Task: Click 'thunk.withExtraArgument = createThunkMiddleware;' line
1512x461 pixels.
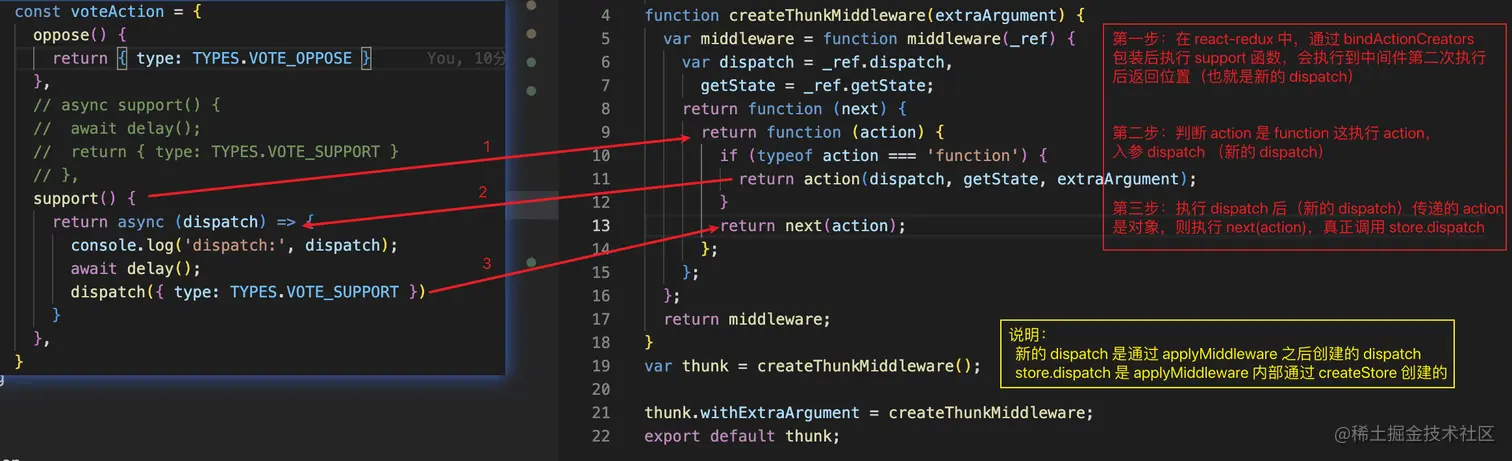Action: coord(869,412)
